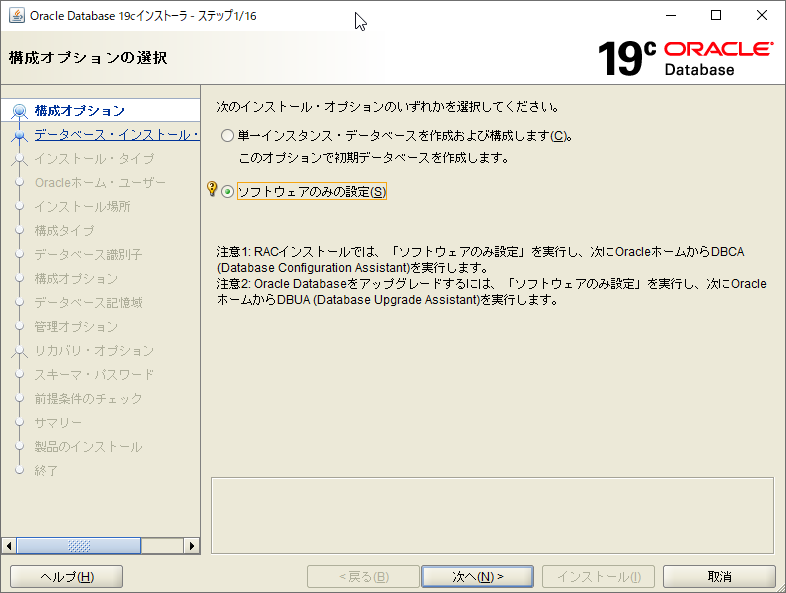Click the 構成オプションの選択 heading
The width and height of the screenshot is (786, 593).
88,58
